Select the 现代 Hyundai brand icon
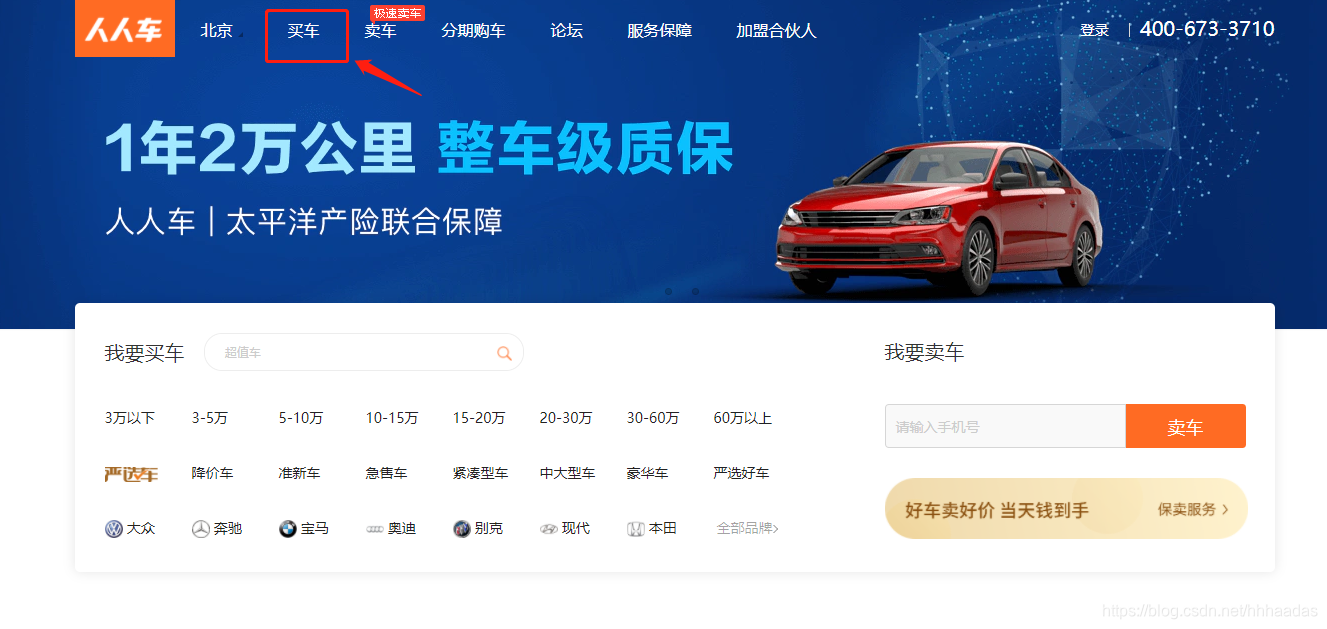 click(549, 529)
